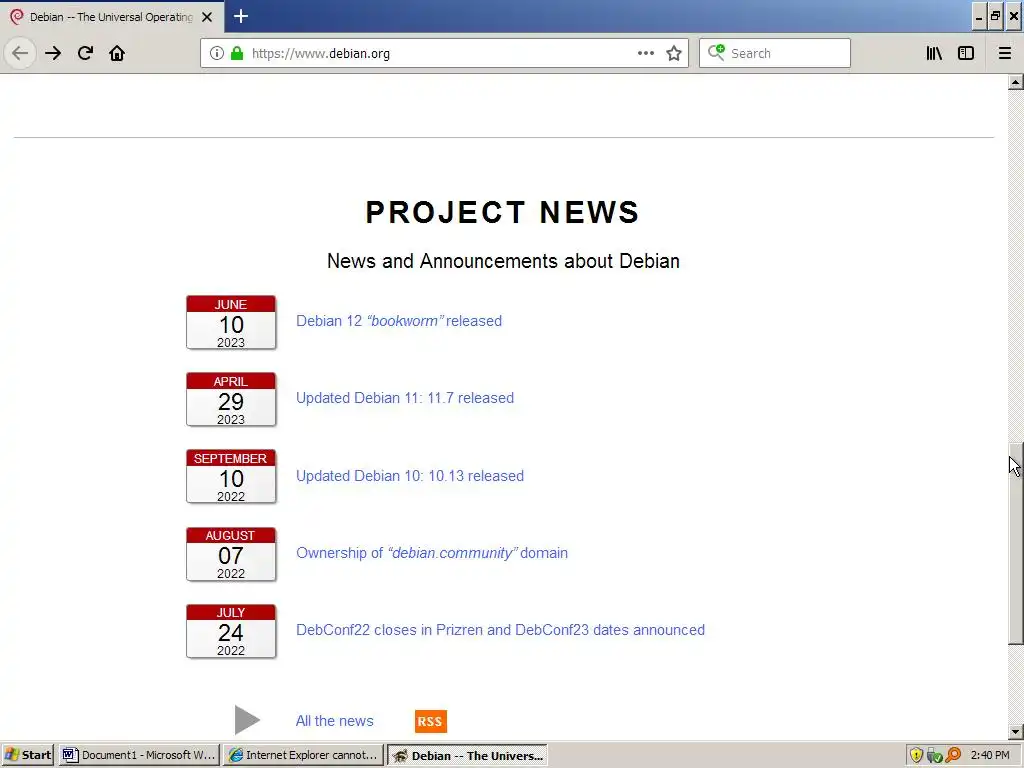Follow the All the news link

point(334,720)
